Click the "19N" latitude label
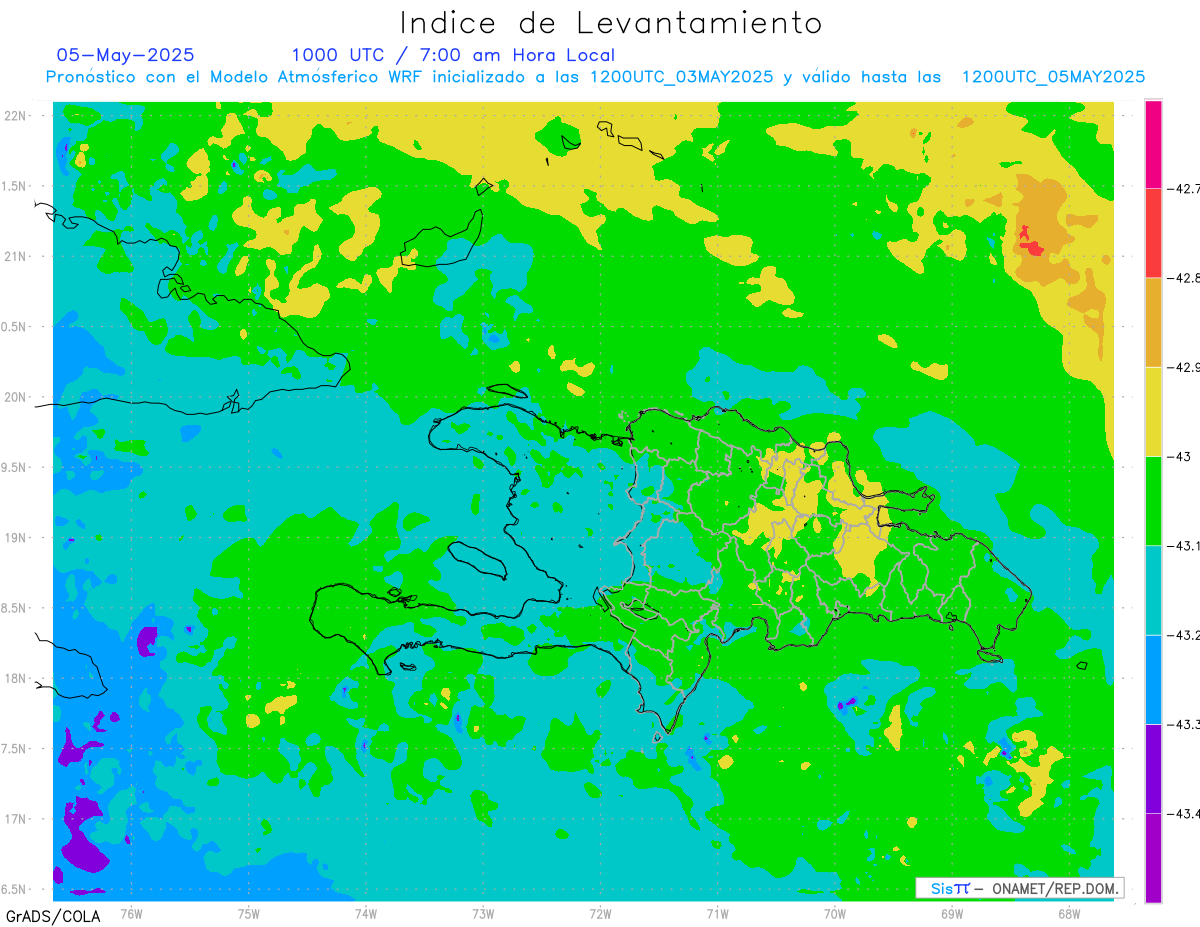 (16, 538)
